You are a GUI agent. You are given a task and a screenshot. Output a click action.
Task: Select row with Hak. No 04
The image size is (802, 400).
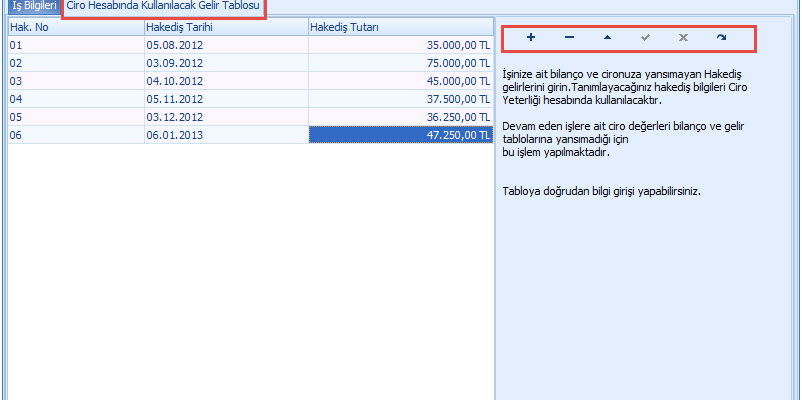tap(75, 99)
